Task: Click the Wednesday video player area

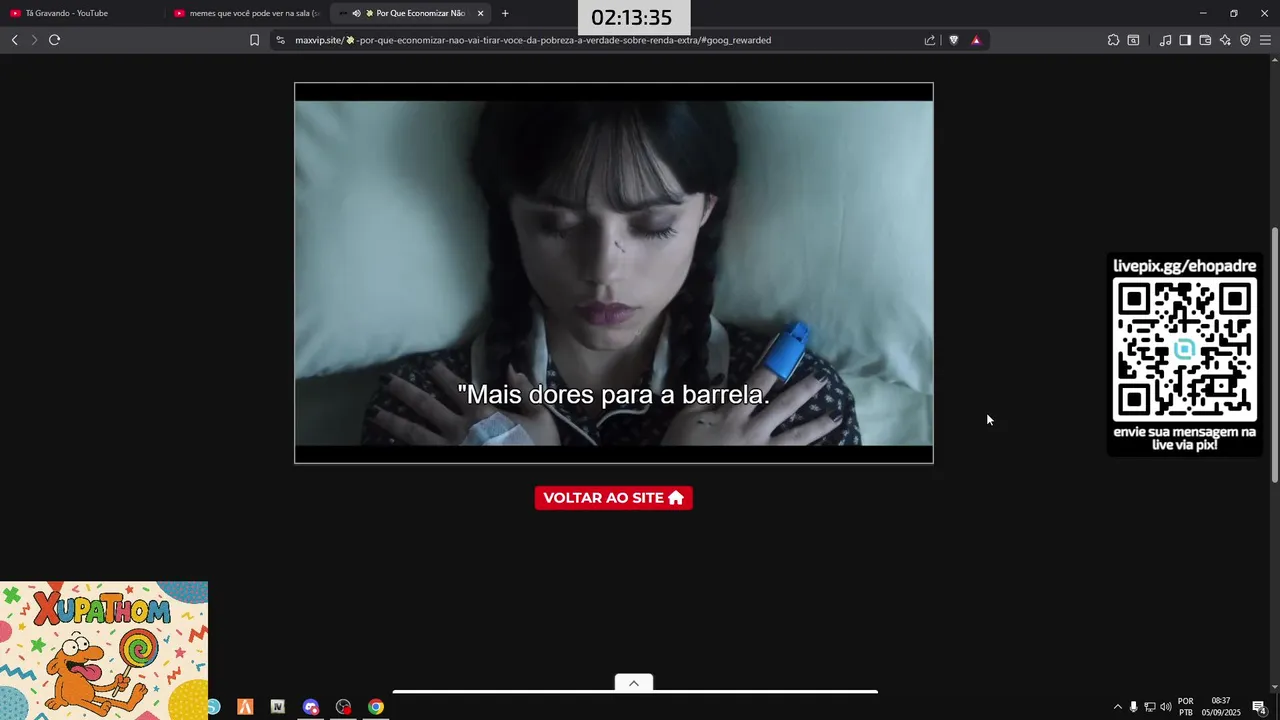Action: 614,273
